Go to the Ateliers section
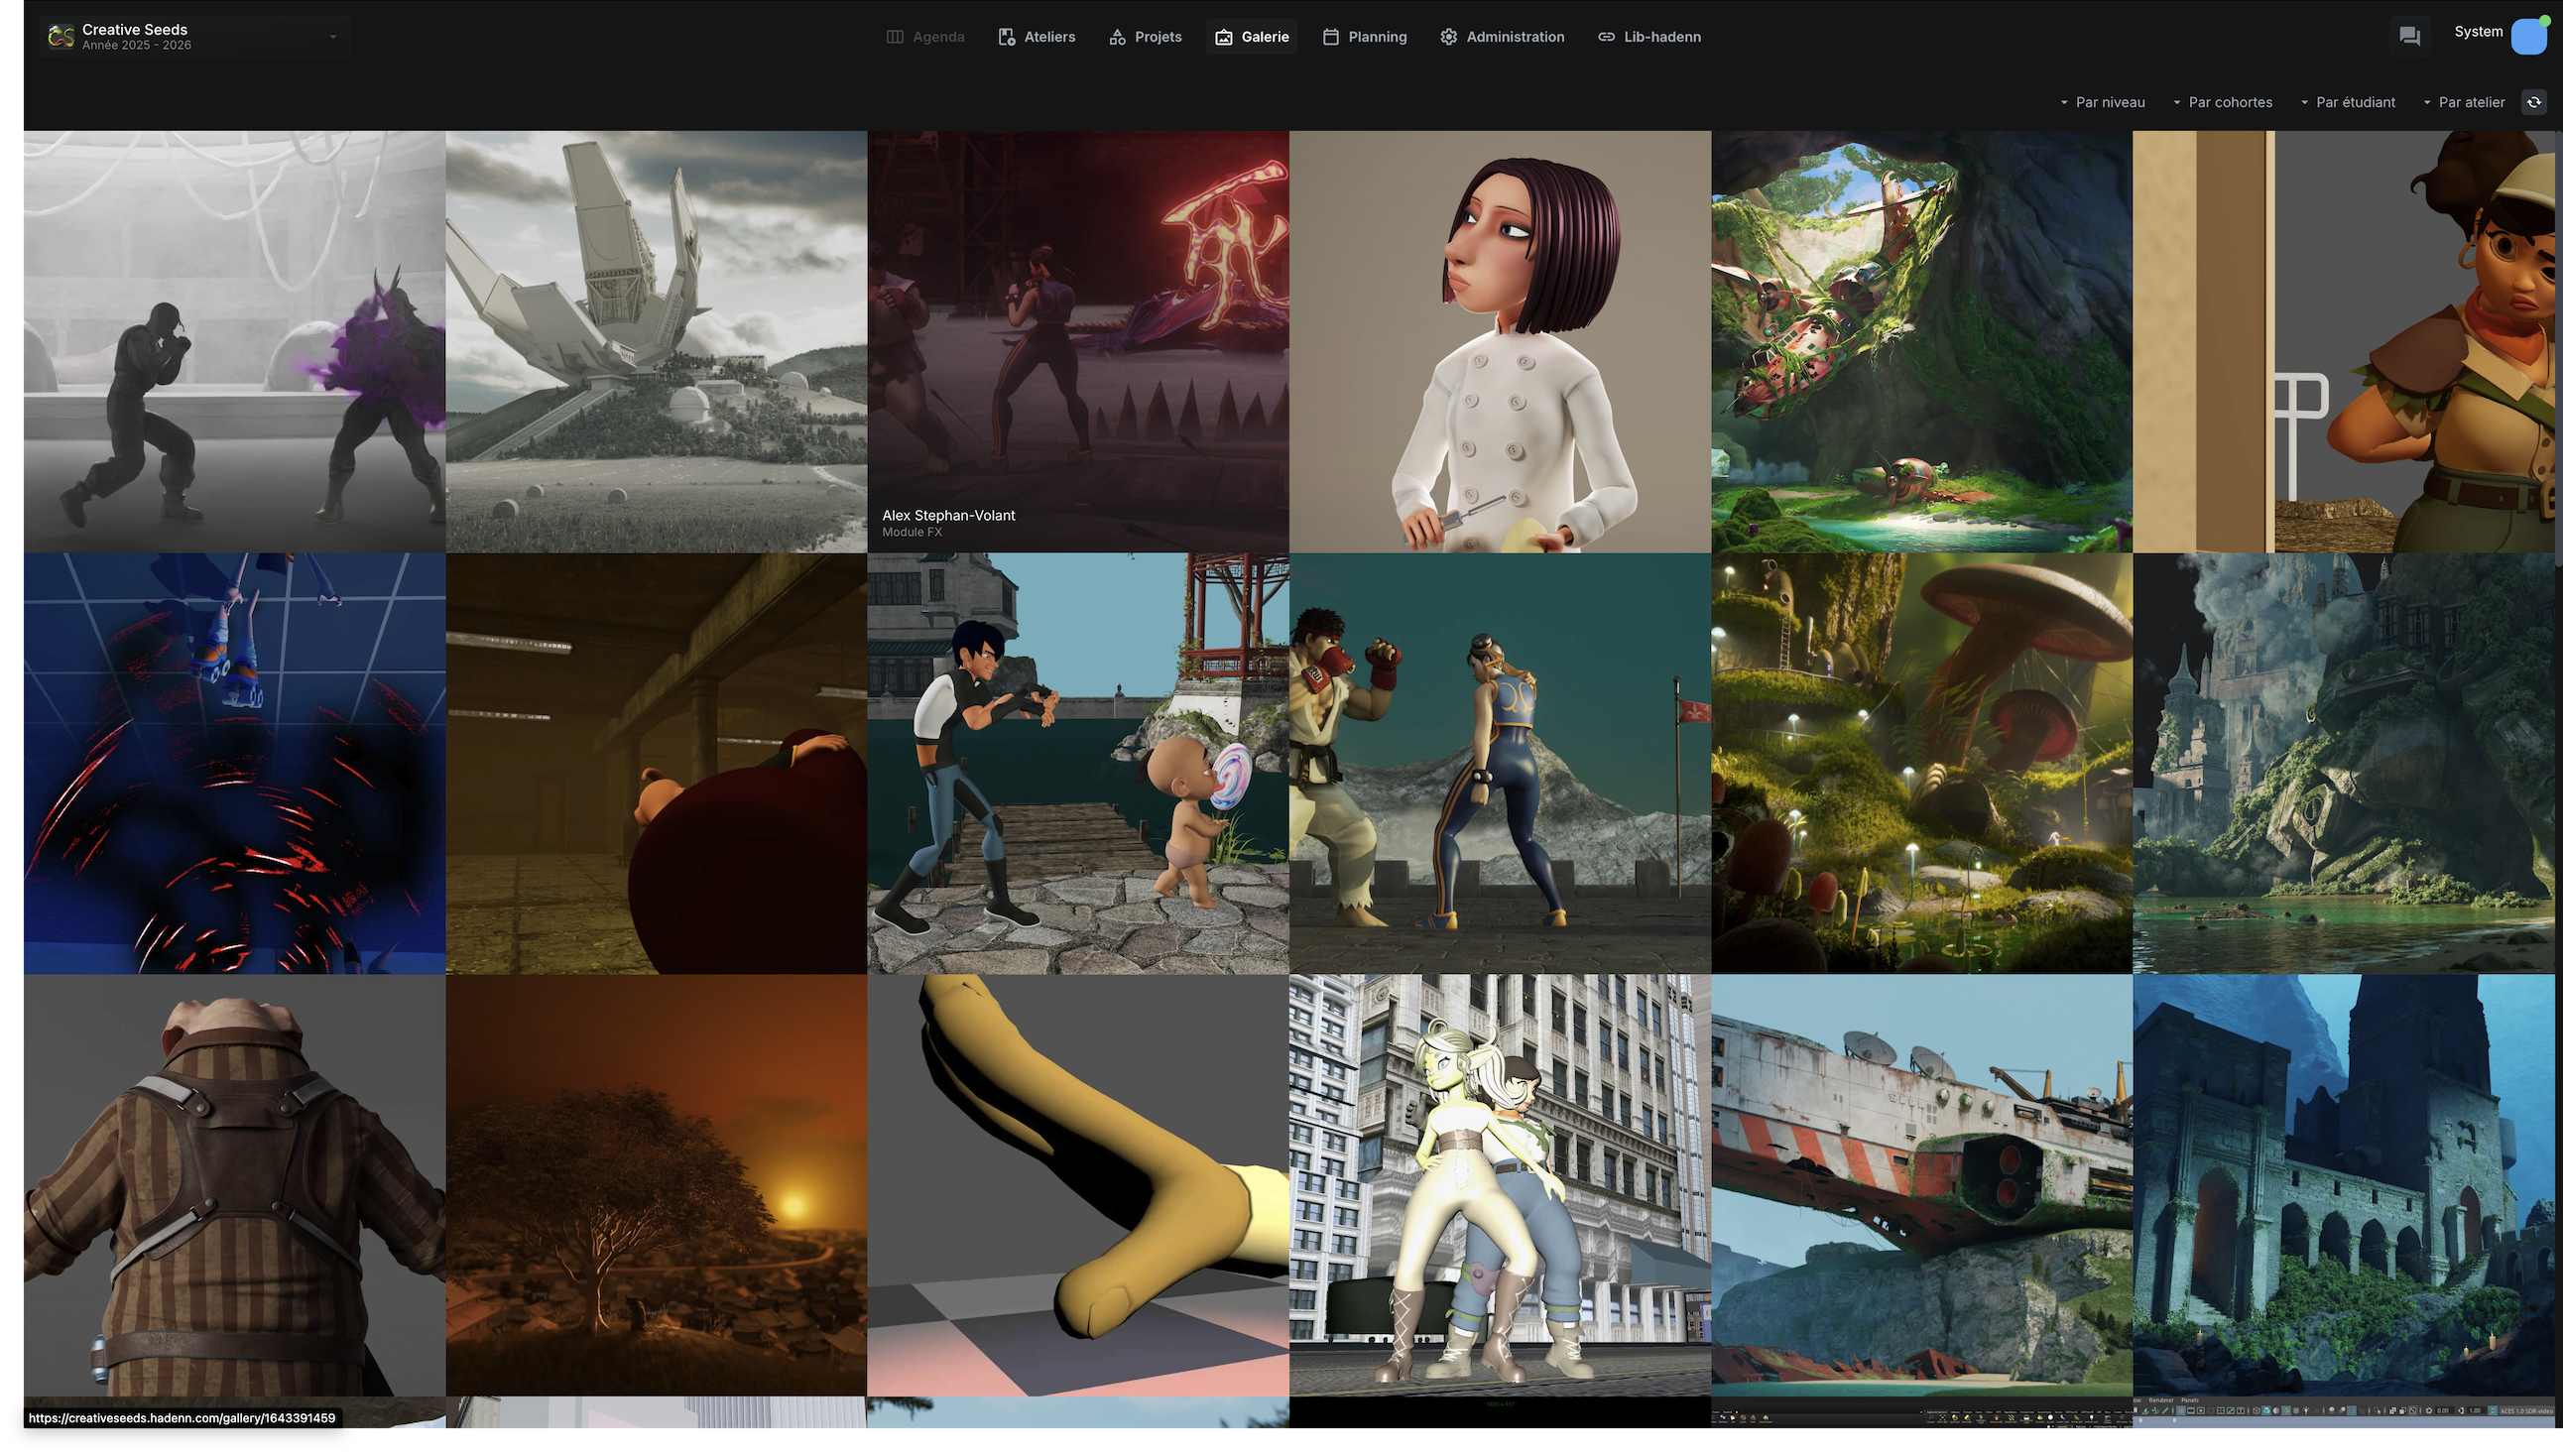Screen dimensions: 2563x1456 tap(1036, 37)
